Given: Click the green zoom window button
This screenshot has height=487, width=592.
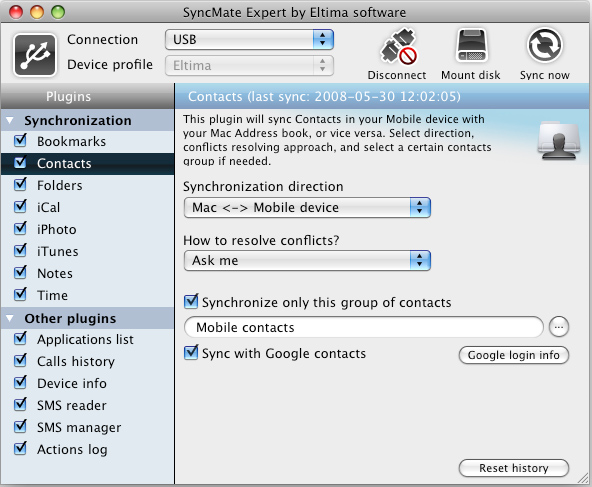Looking at the screenshot, I should click(58, 12).
